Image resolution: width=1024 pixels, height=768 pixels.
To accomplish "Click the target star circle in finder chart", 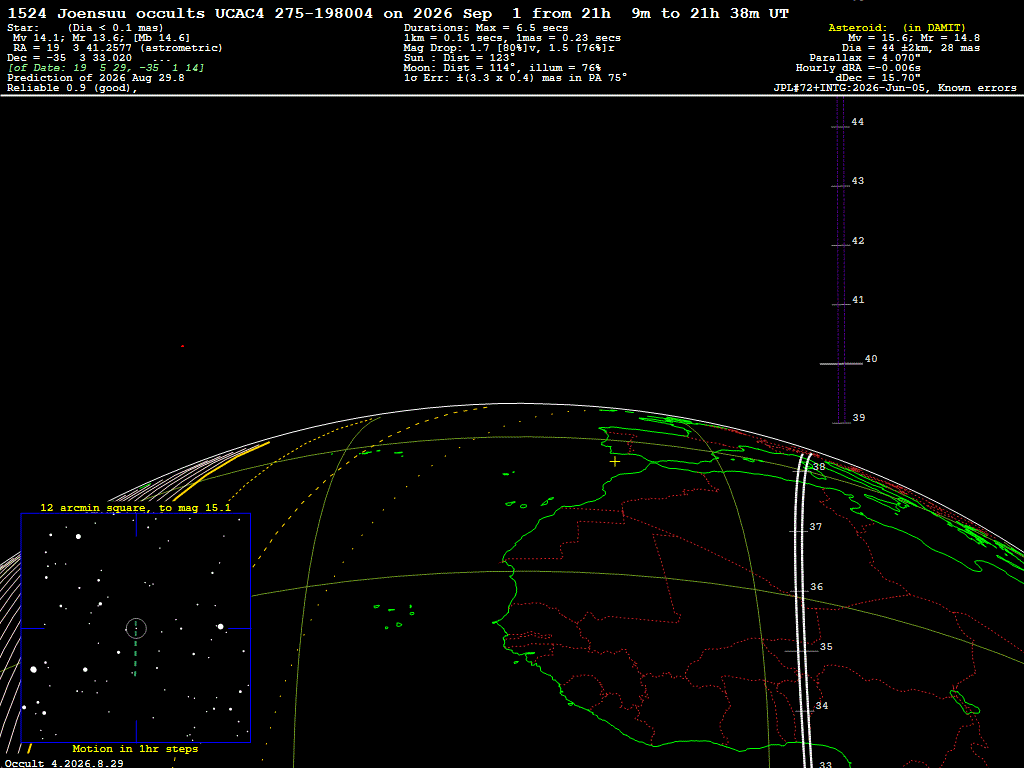I will tap(136, 629).
